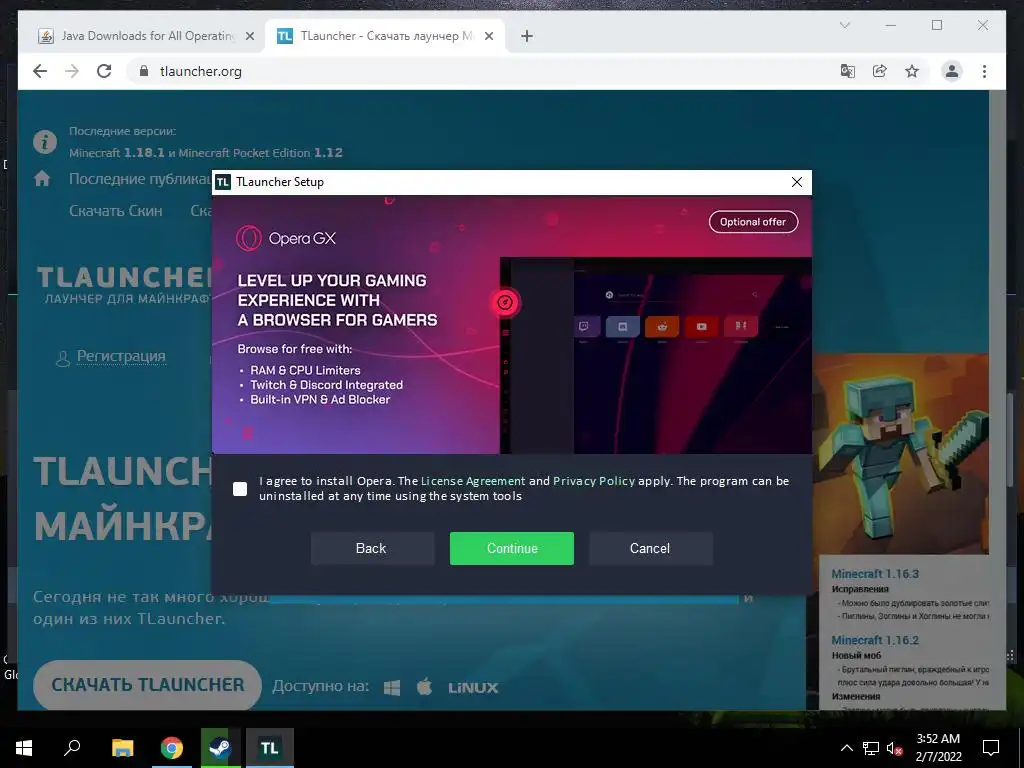This screenshot has width=1024, height=768.
Task: Click the info icon beside Последние версии
Action: (45, 141)
